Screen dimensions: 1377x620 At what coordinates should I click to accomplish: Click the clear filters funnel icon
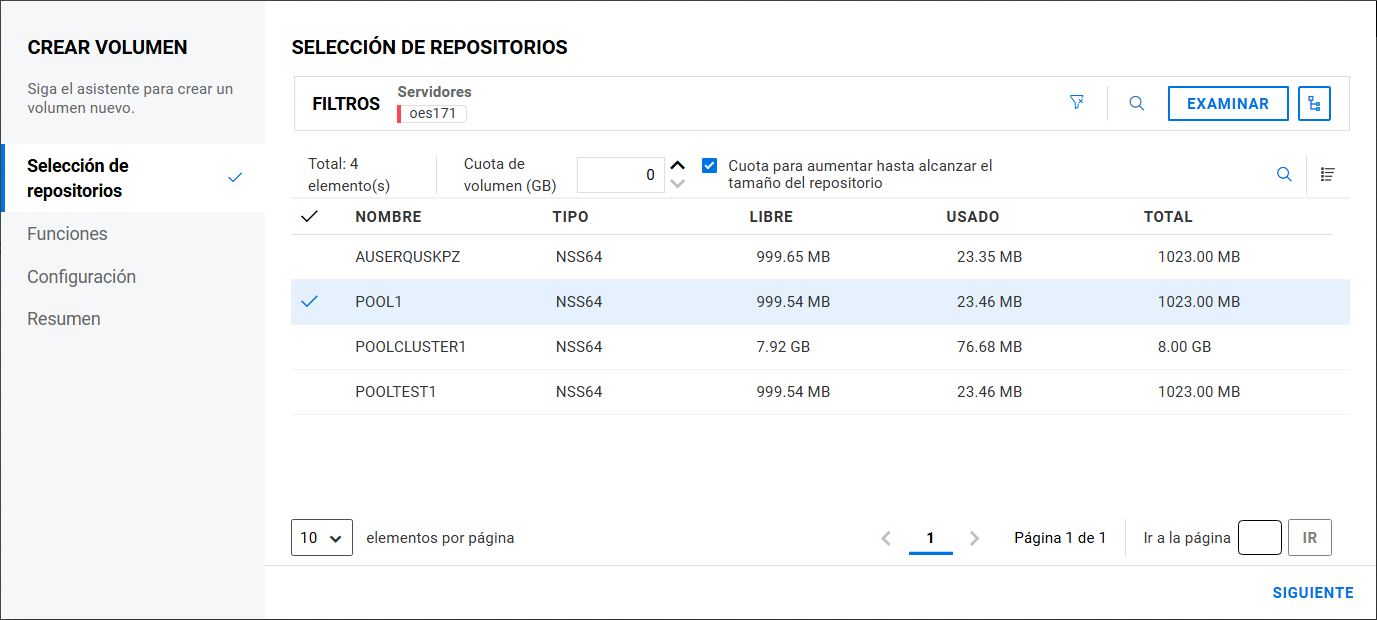click(x=1076, y=103)
